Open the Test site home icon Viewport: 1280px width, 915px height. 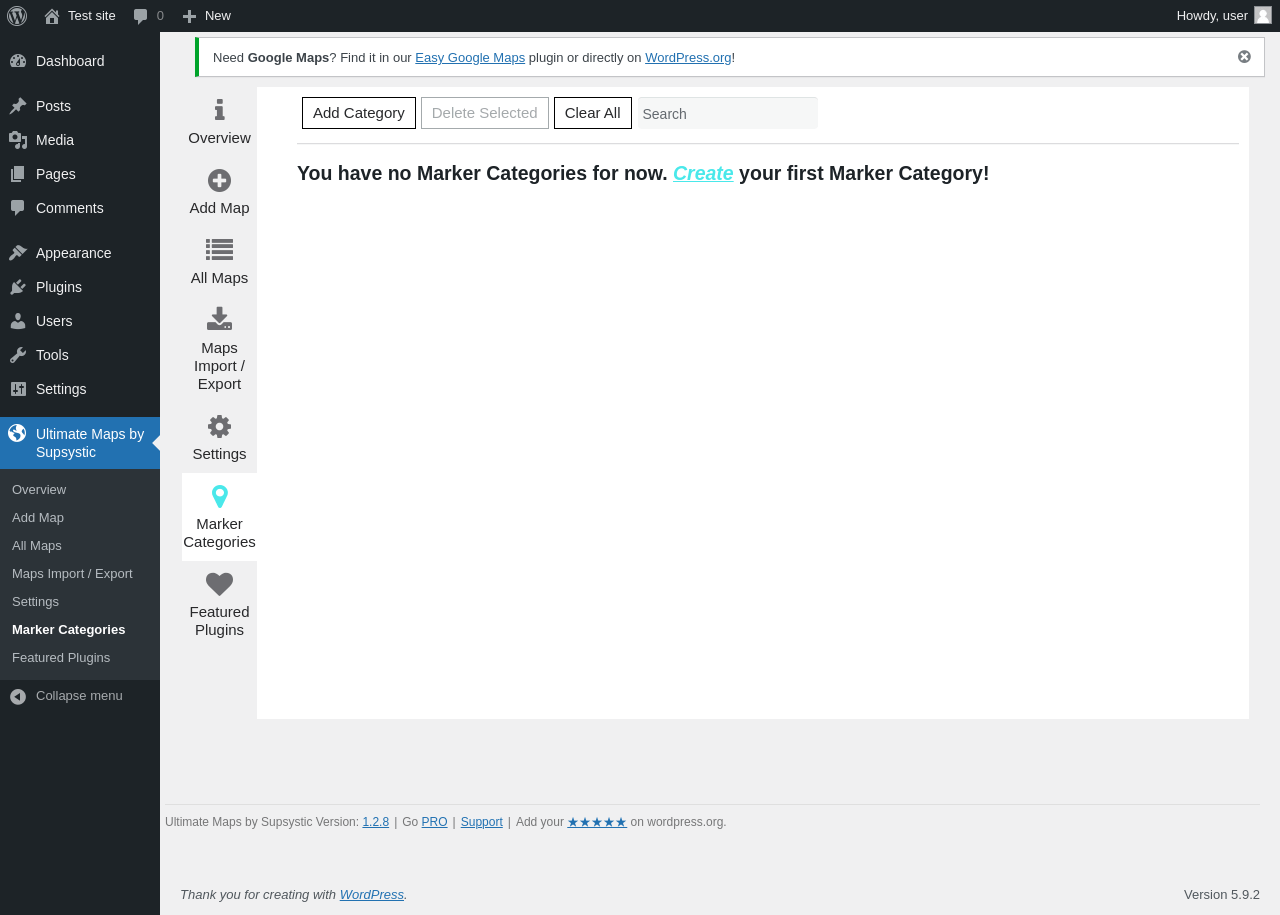52,16
